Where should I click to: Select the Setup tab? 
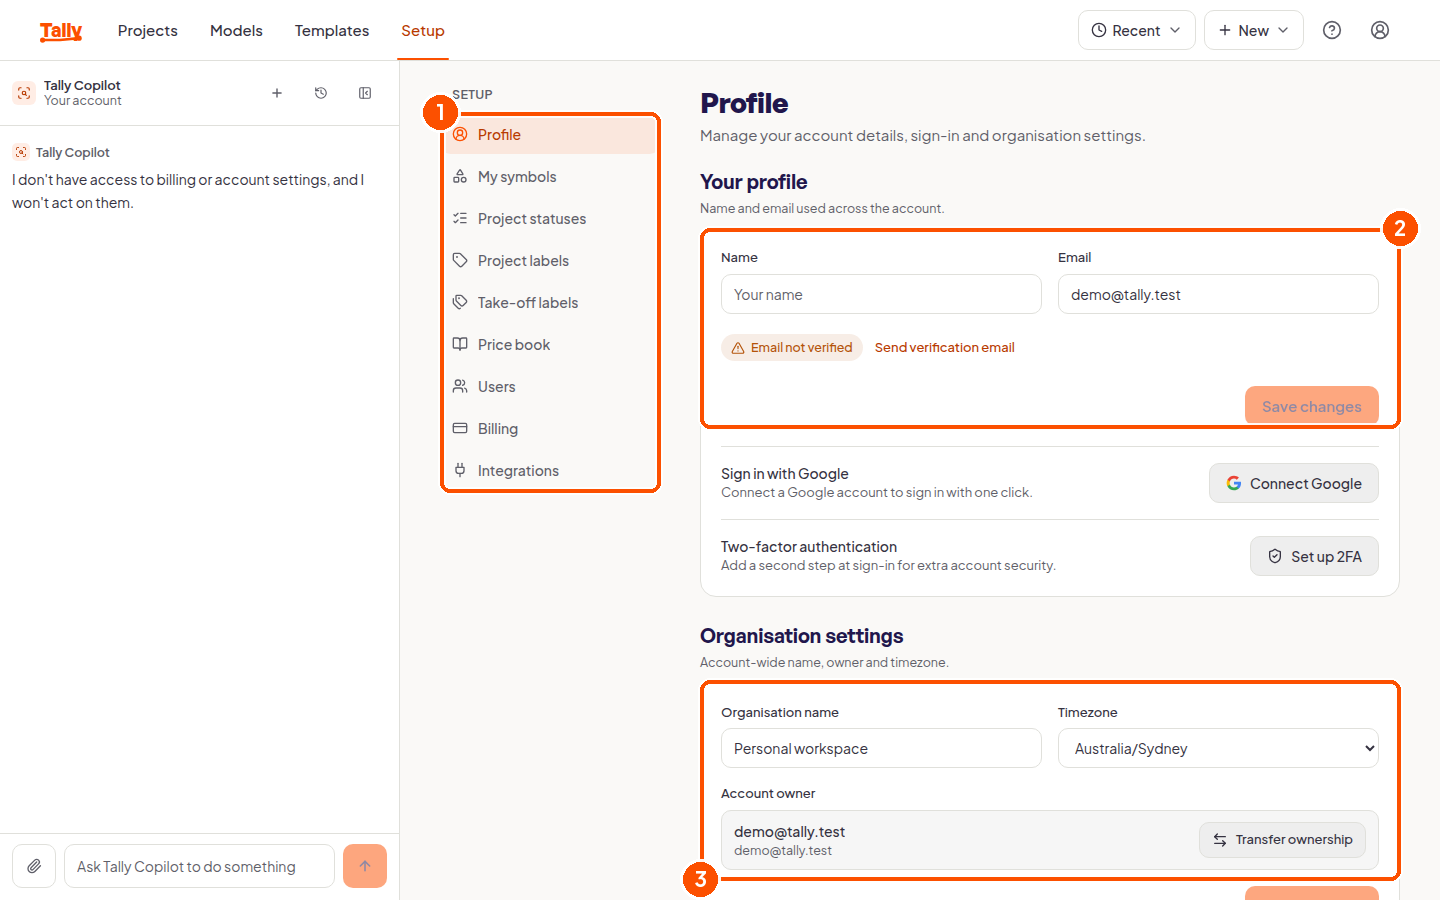click(x=423, y=31)
